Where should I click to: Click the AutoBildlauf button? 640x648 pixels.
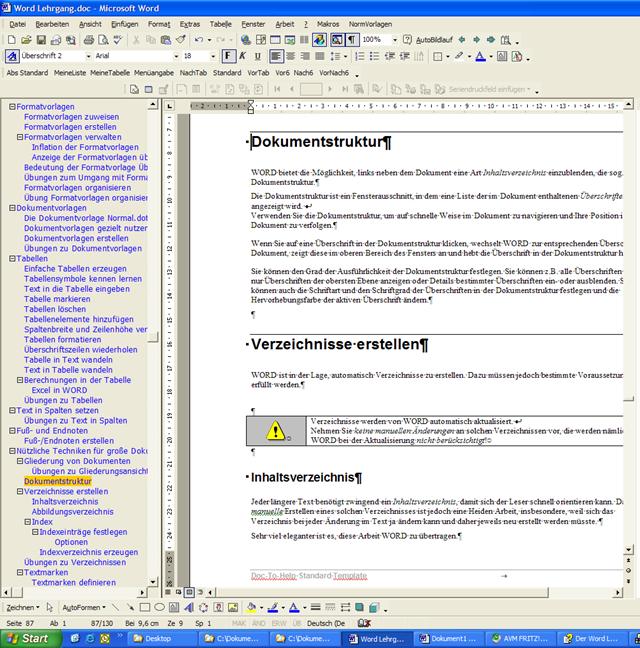point(429,39)
